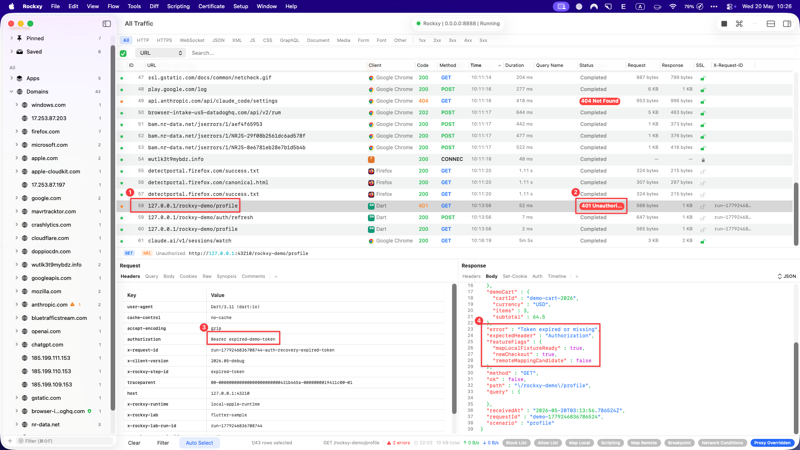Click the Dart client icon on row 58

(371, 206)
